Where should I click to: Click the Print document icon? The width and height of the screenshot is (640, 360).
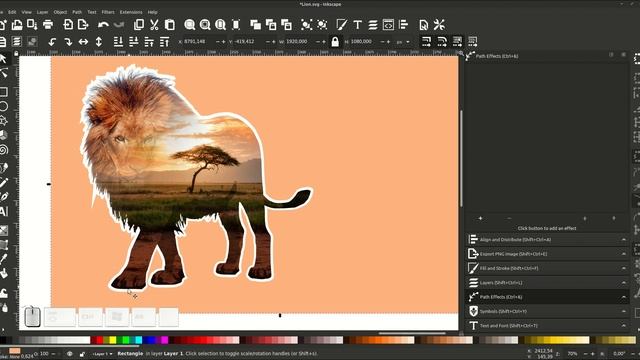48,24
